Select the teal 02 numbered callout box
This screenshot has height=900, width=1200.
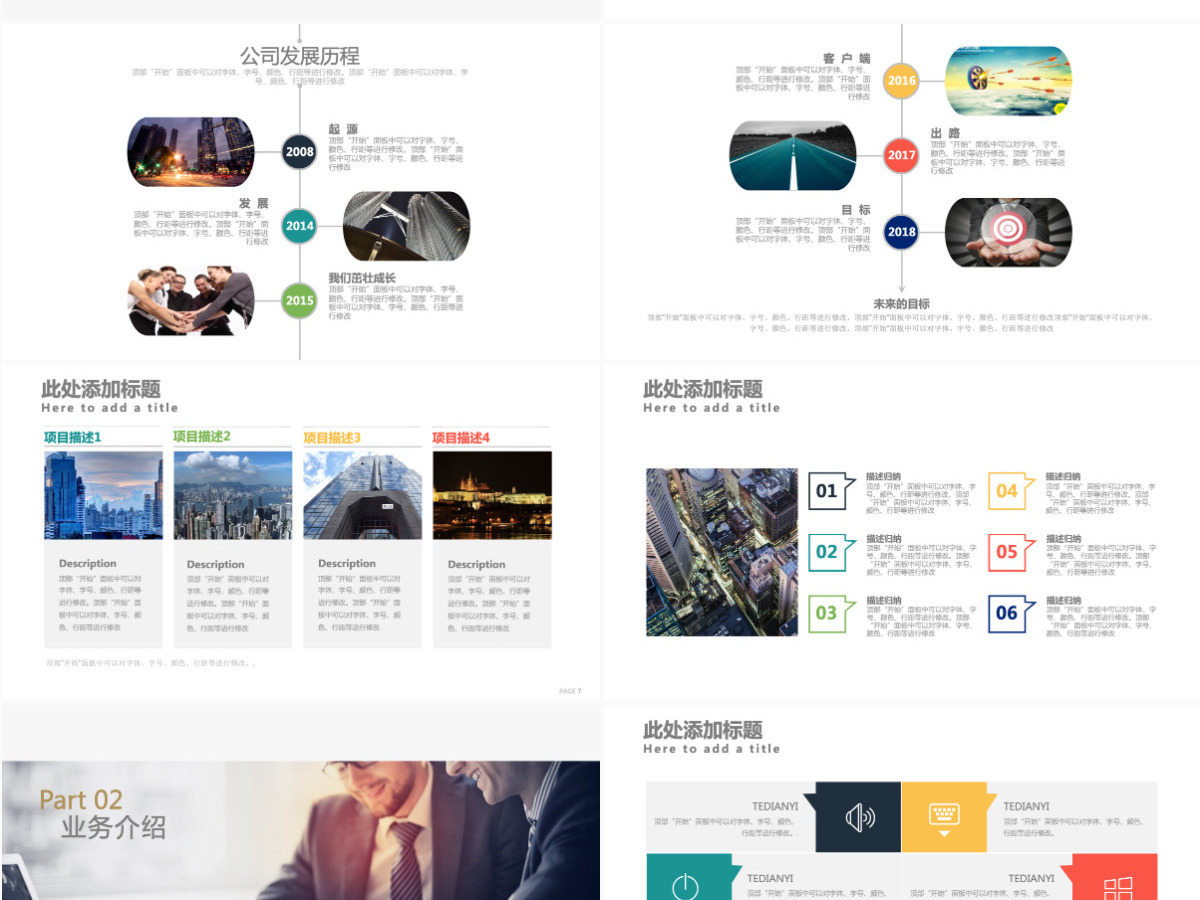pos(831,552)
